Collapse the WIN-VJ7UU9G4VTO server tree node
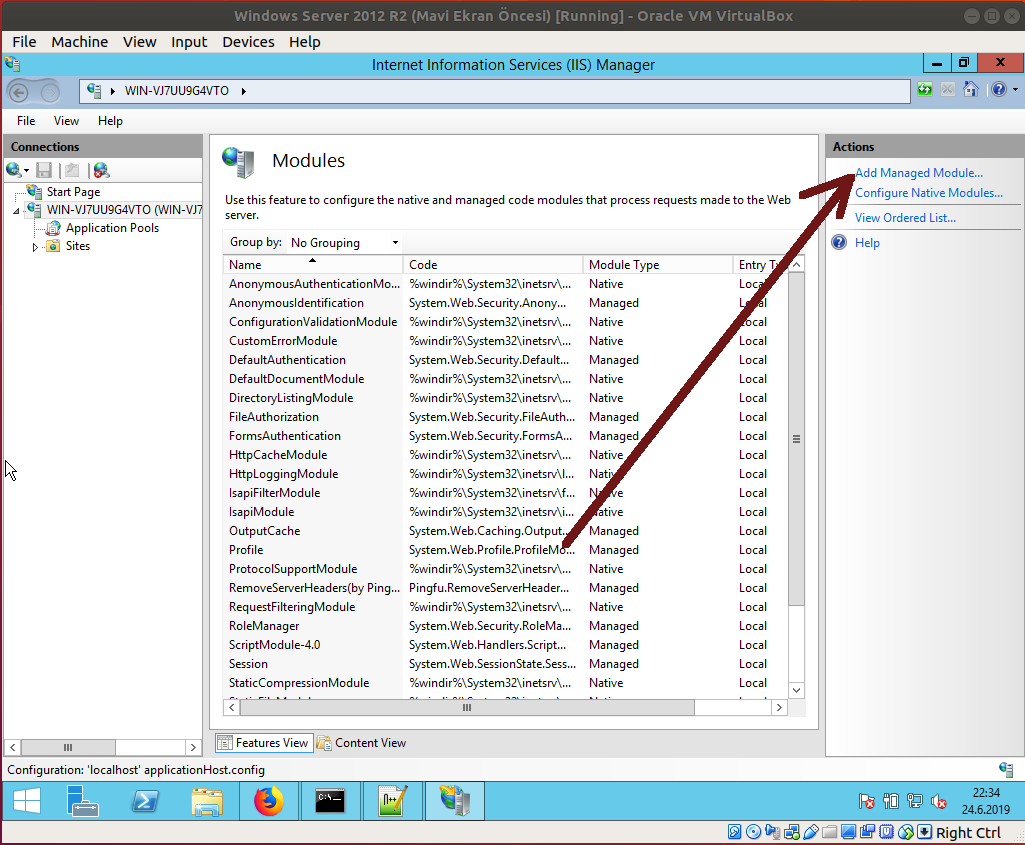Image resolution: width=1025 pixels, height=845 pixels. pos(16,211)
